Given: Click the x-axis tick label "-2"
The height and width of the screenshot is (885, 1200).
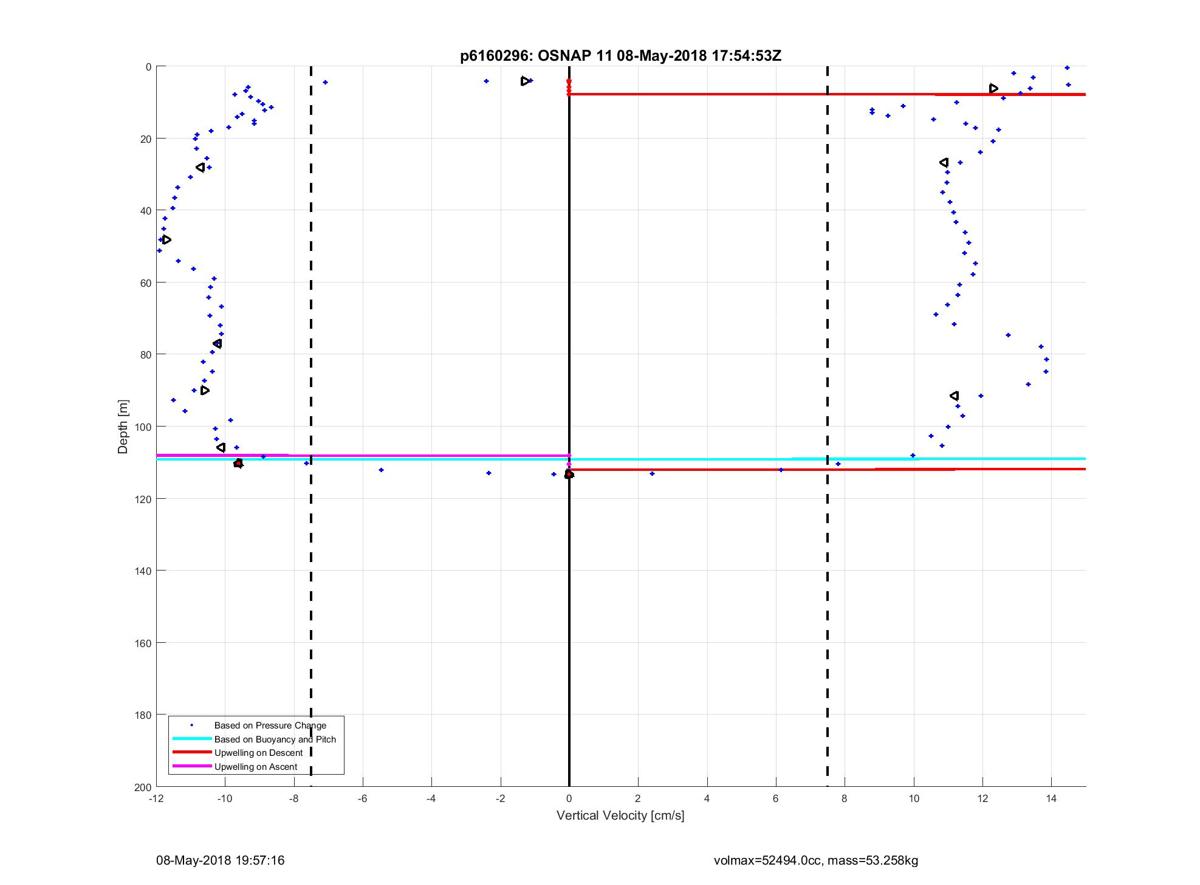Looking at the screenshot, I should click(x=500, y=798).
